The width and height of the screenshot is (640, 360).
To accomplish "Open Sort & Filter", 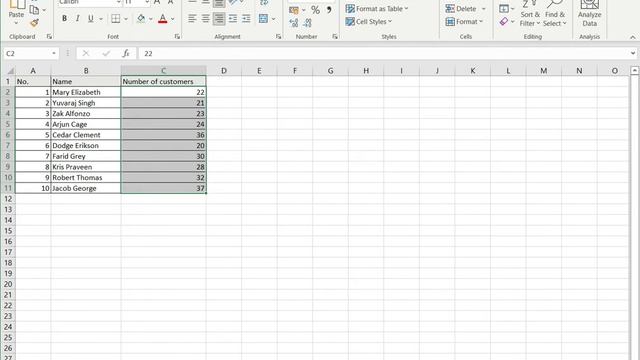I will coord(530,13).
